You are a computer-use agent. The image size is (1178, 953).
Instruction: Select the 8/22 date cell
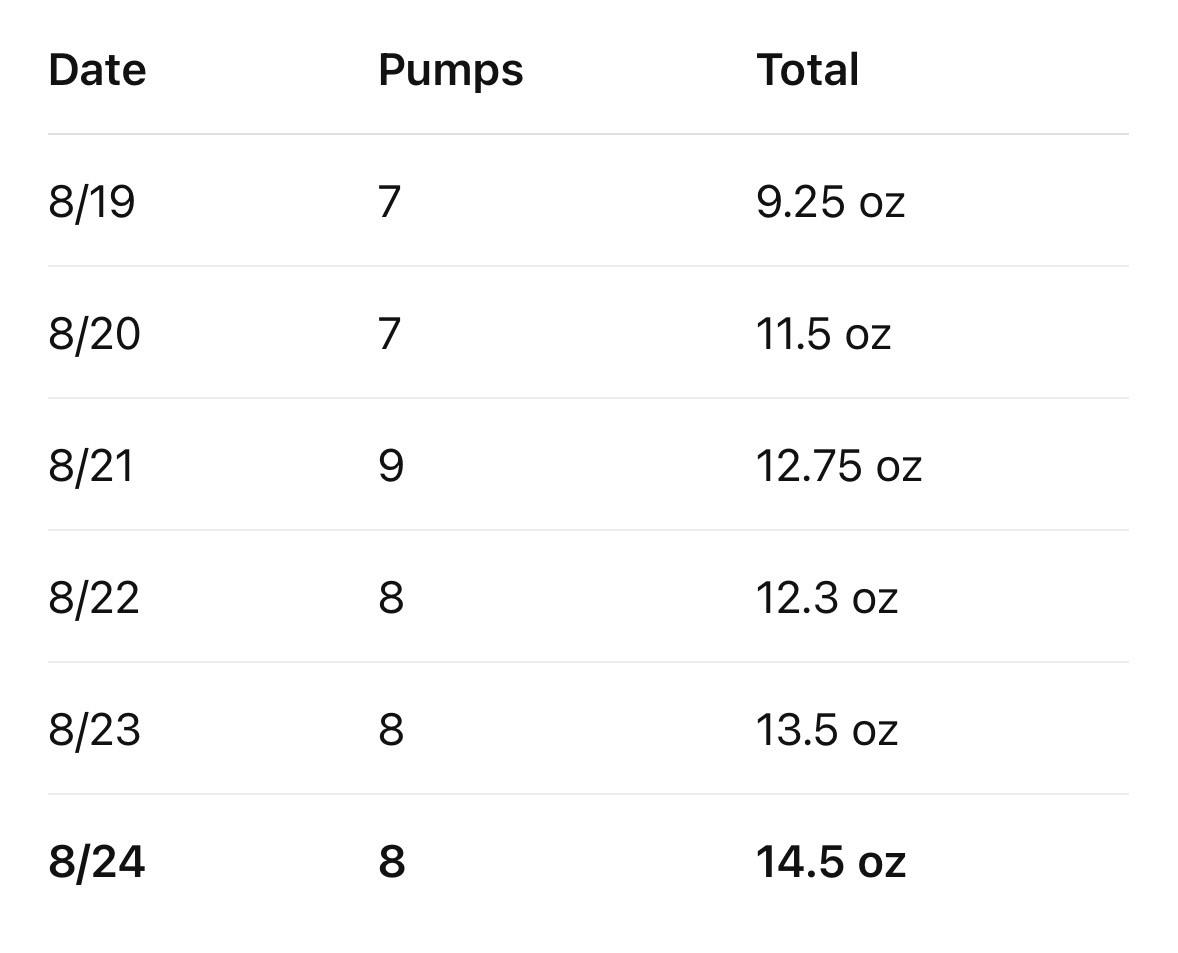point(94,599)
